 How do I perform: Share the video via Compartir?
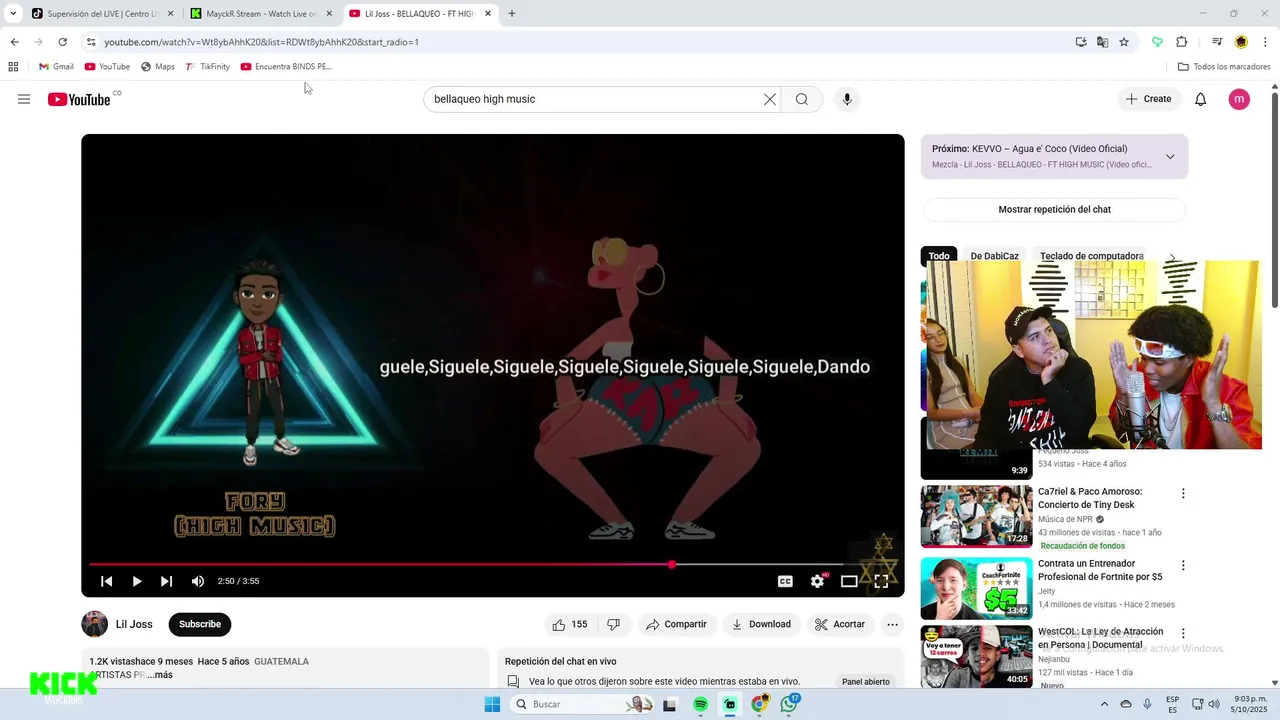pos(677,624)
